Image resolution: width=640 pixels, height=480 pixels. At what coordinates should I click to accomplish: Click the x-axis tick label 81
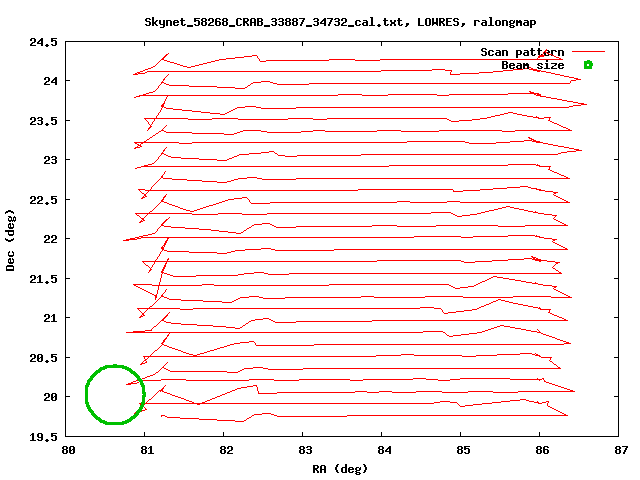click(x=147, y=450)
